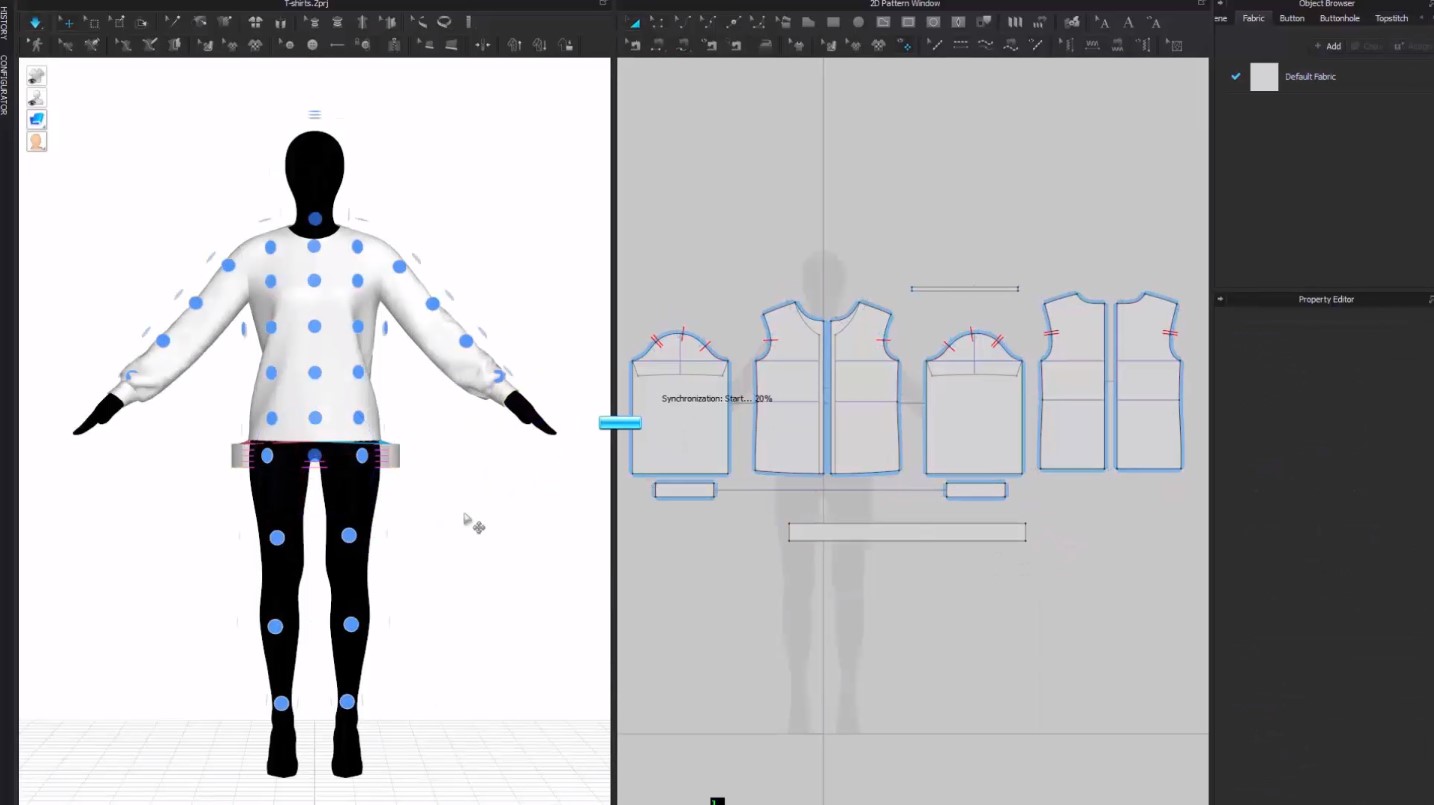Select the Select Mesh box tool
This screenshot has width=1434, height=805.
tap(92, 22)
